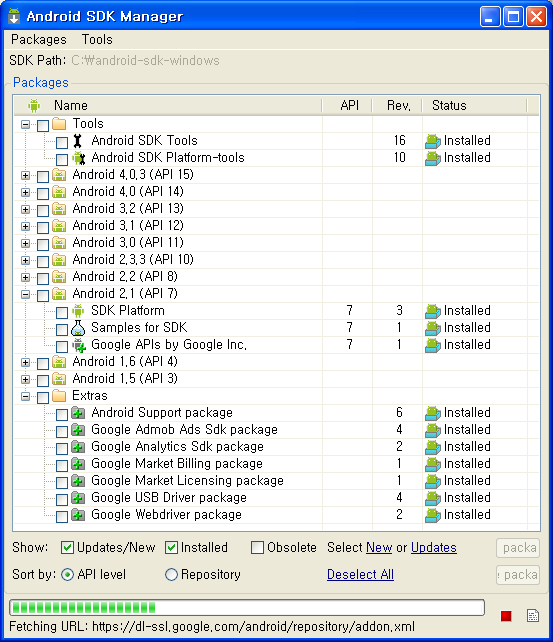Click installed status icon for SDK Platform row
The height and width of the screenshot is (642, 553).
click(433, 311)
